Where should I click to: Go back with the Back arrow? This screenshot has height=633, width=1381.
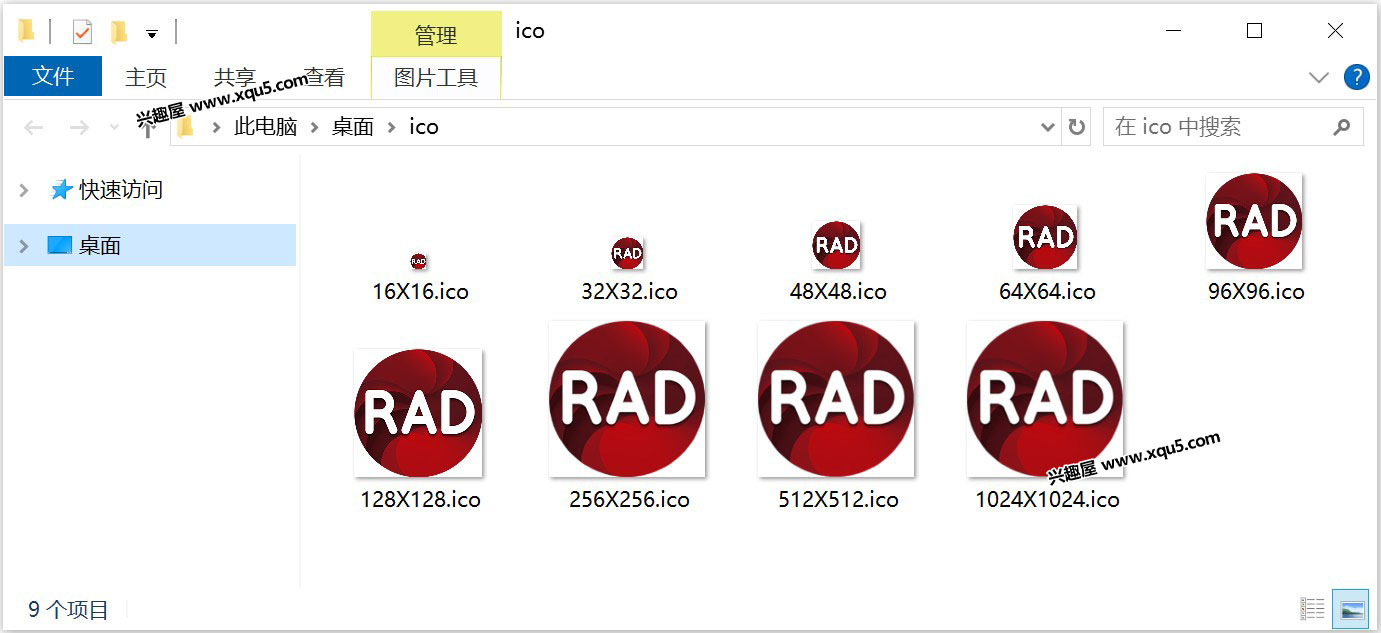click(x=34, y=128)
